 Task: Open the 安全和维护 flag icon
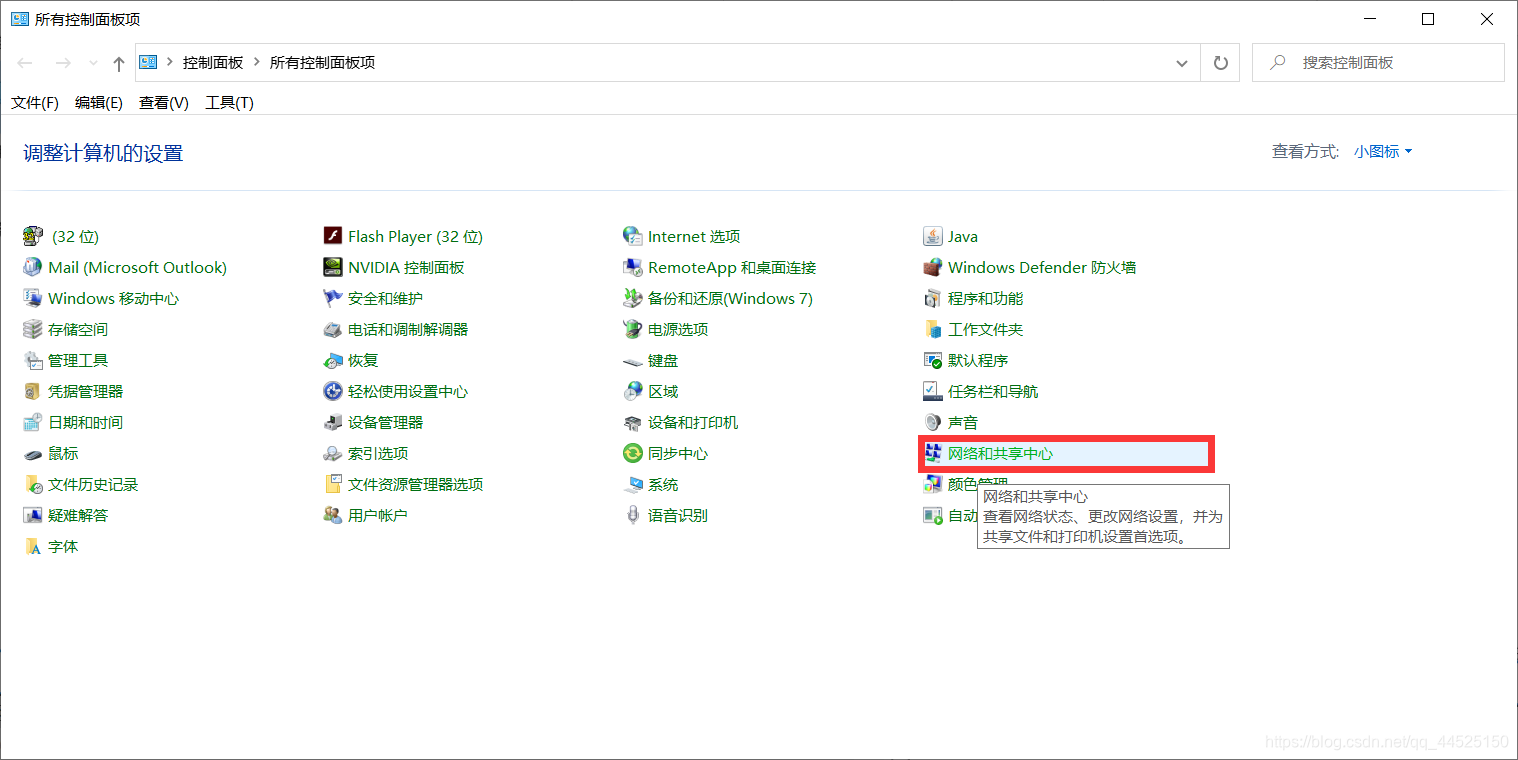pyautogui.click(x=333, y=298)
